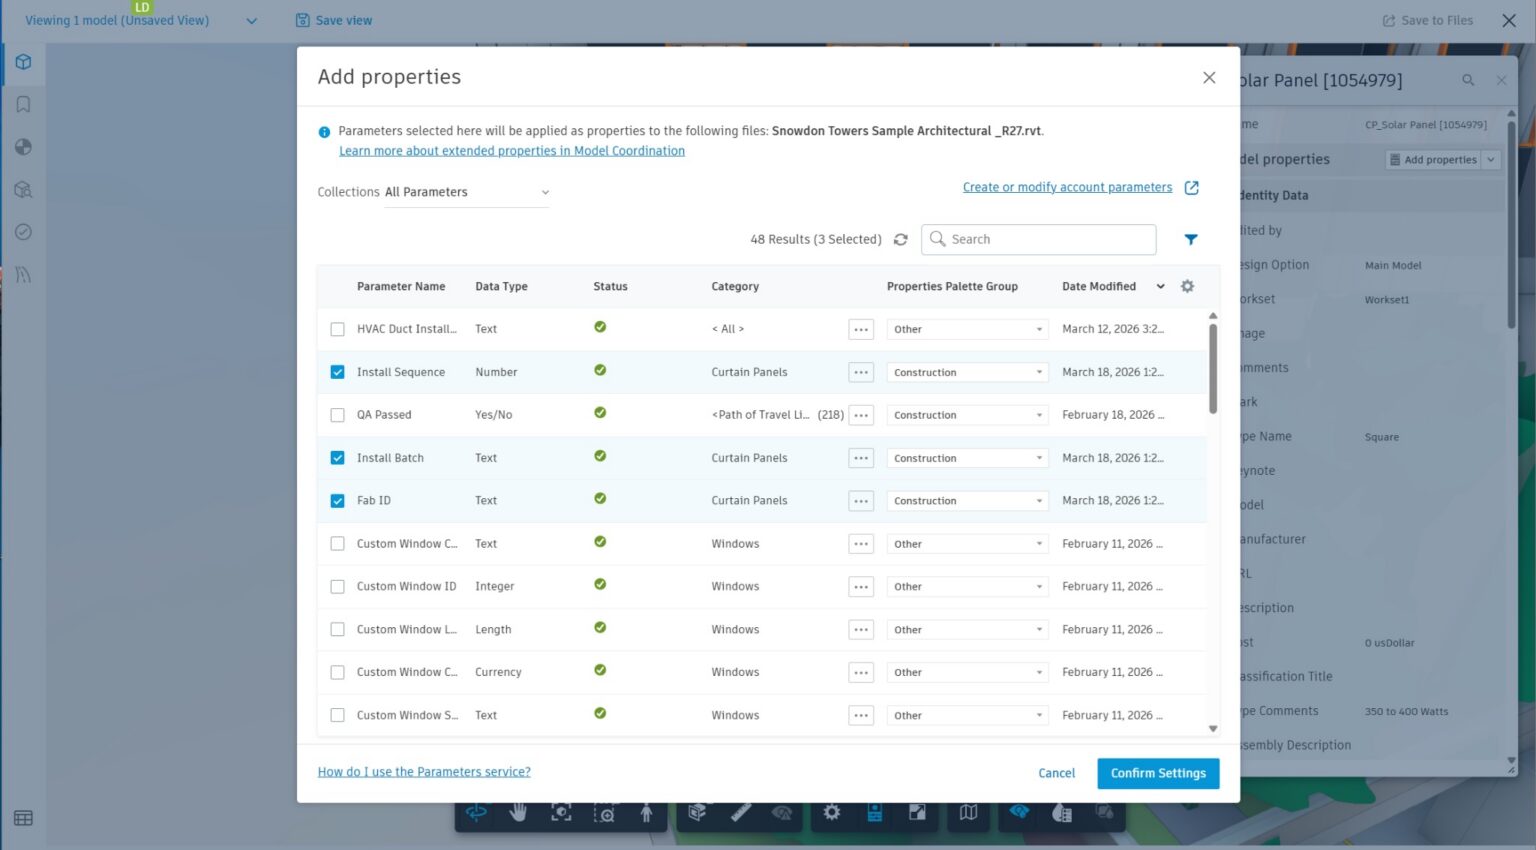Screen dimensions: 1536x850
Task: Click the checkmark circle icon in left sidebar
Action: [x=23, y=232]
